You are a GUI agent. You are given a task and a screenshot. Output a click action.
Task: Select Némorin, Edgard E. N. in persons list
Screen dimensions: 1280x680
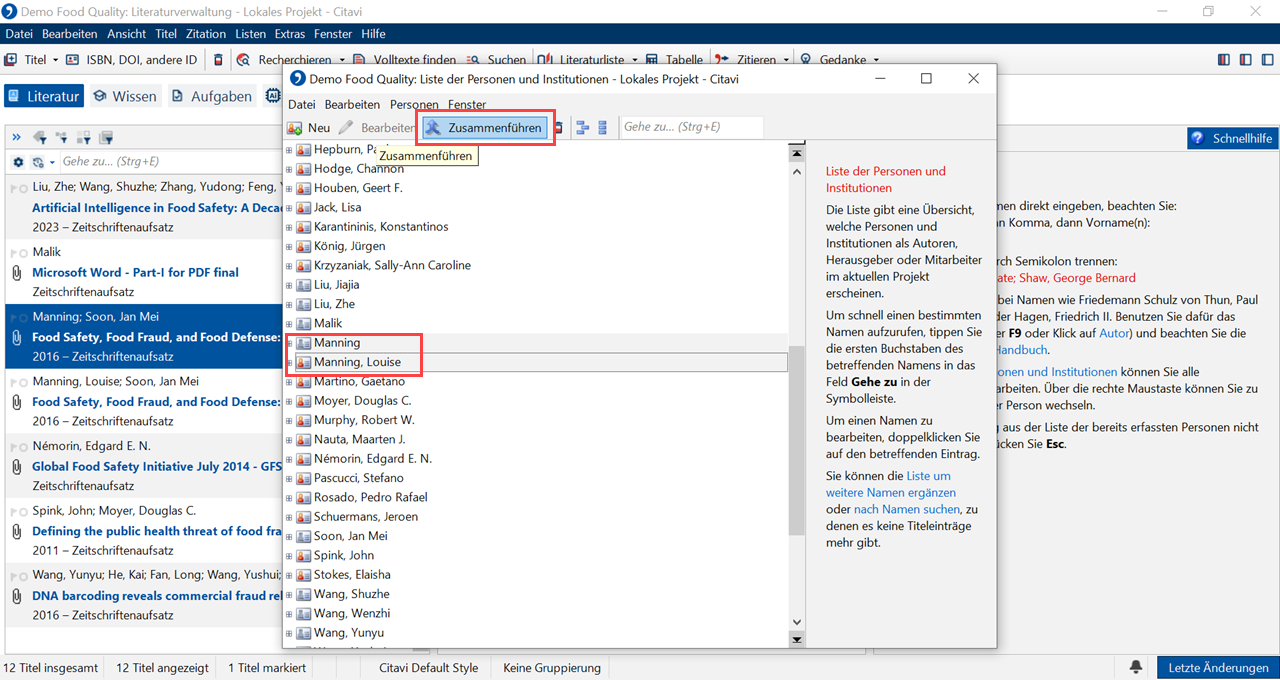373,459
